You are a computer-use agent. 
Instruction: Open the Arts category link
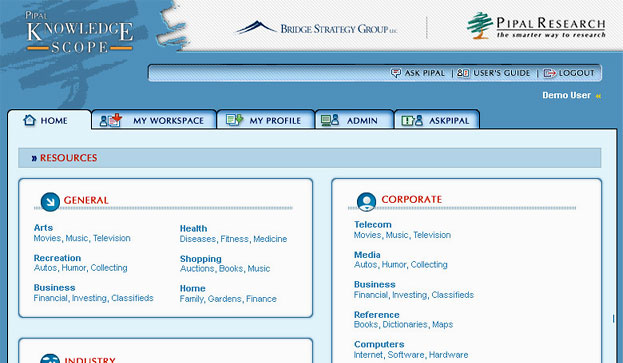pyautogui.click(x=43, y=228)
